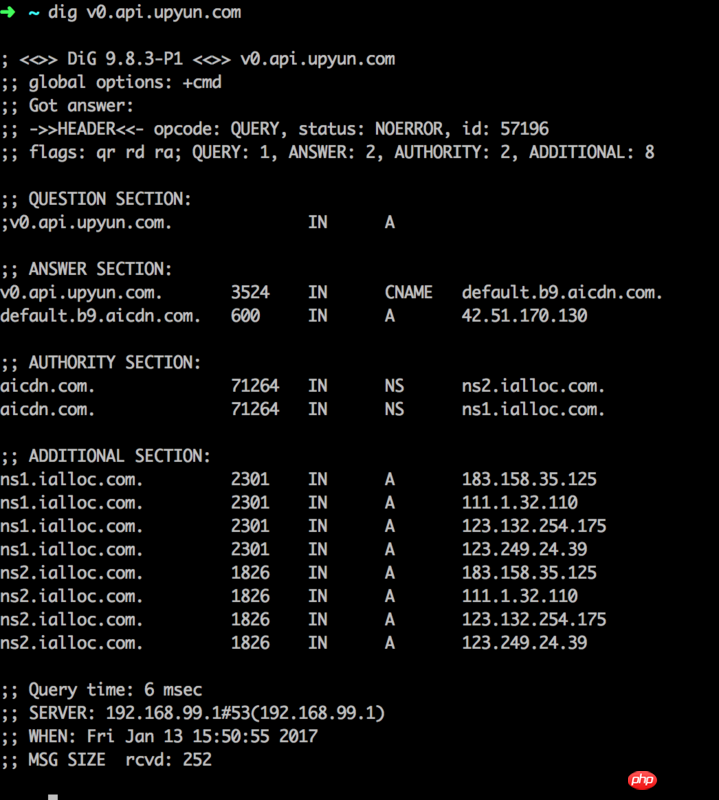This screenshot has width=719, height=800.
Task: Select 123.249.24.39 in the ns1.ialloc.com row
Action: (x=525, y=549)
